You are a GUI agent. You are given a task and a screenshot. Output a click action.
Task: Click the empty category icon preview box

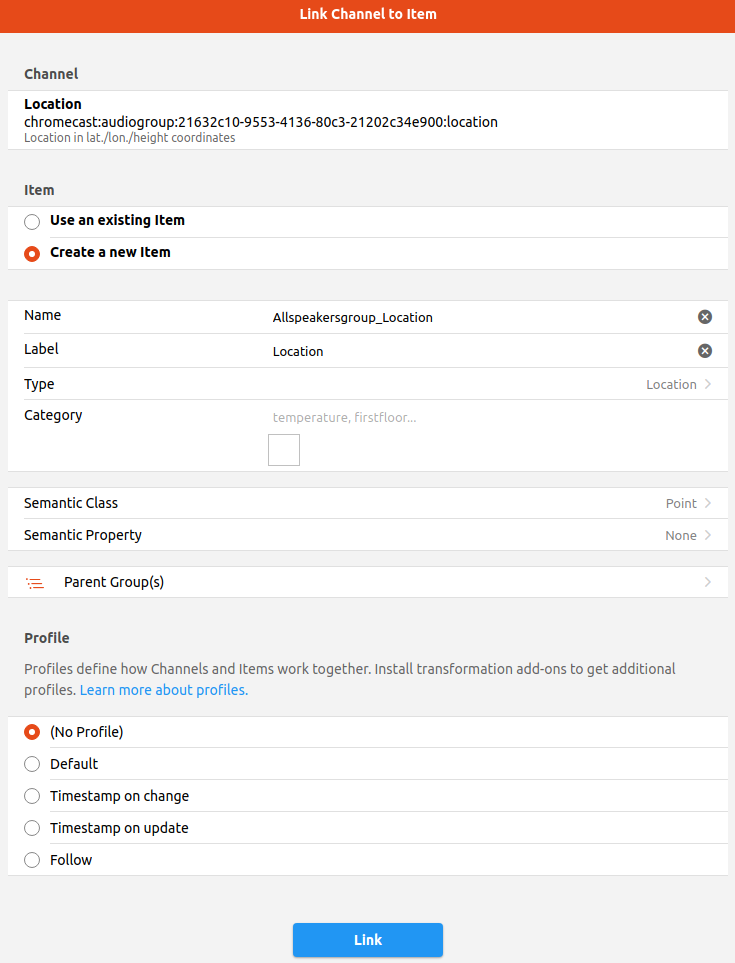[284, 450]
